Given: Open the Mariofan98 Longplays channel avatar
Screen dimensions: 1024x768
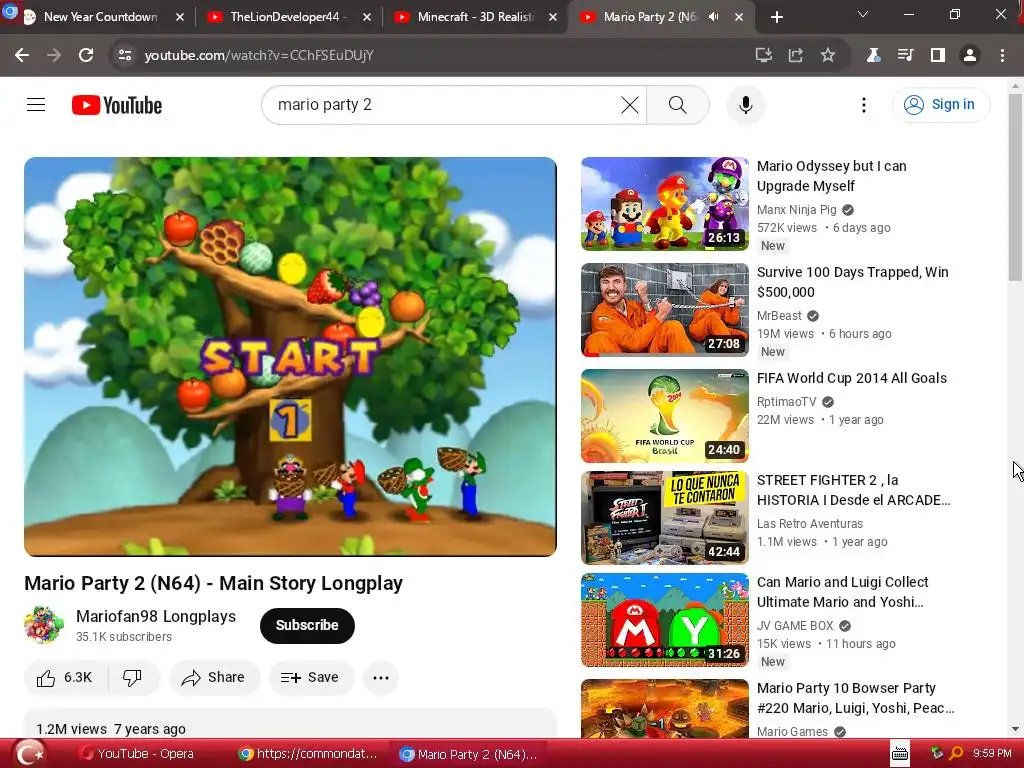Looking at the screenshot, I should [x=44, y=625].
